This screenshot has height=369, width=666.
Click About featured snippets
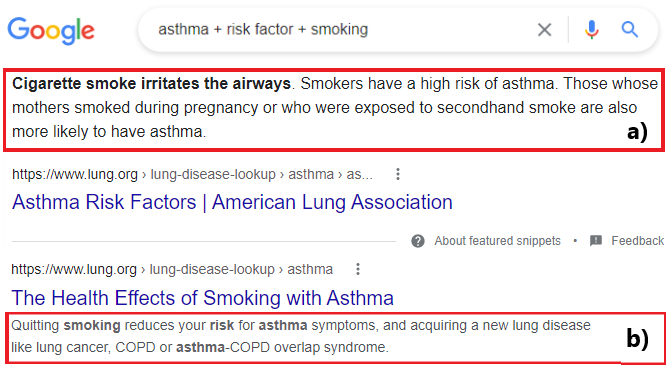pos(497,241)
